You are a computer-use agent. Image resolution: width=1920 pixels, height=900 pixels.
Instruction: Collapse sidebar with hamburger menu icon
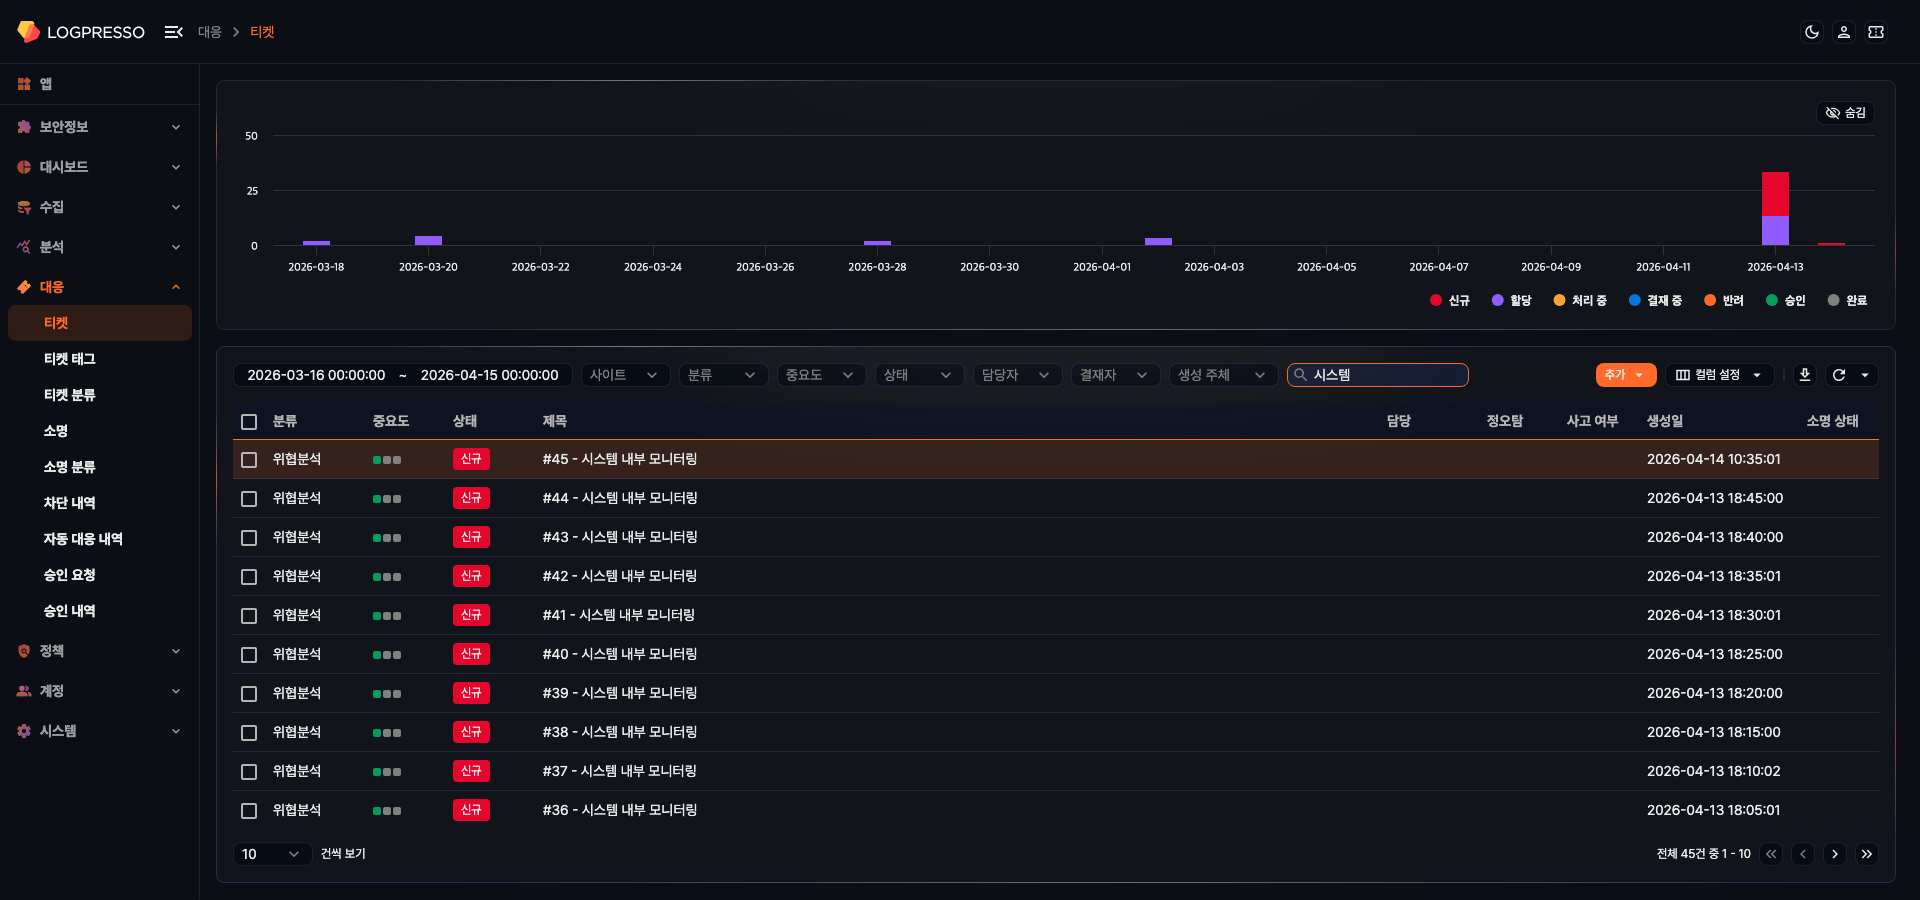coord(173,32)
